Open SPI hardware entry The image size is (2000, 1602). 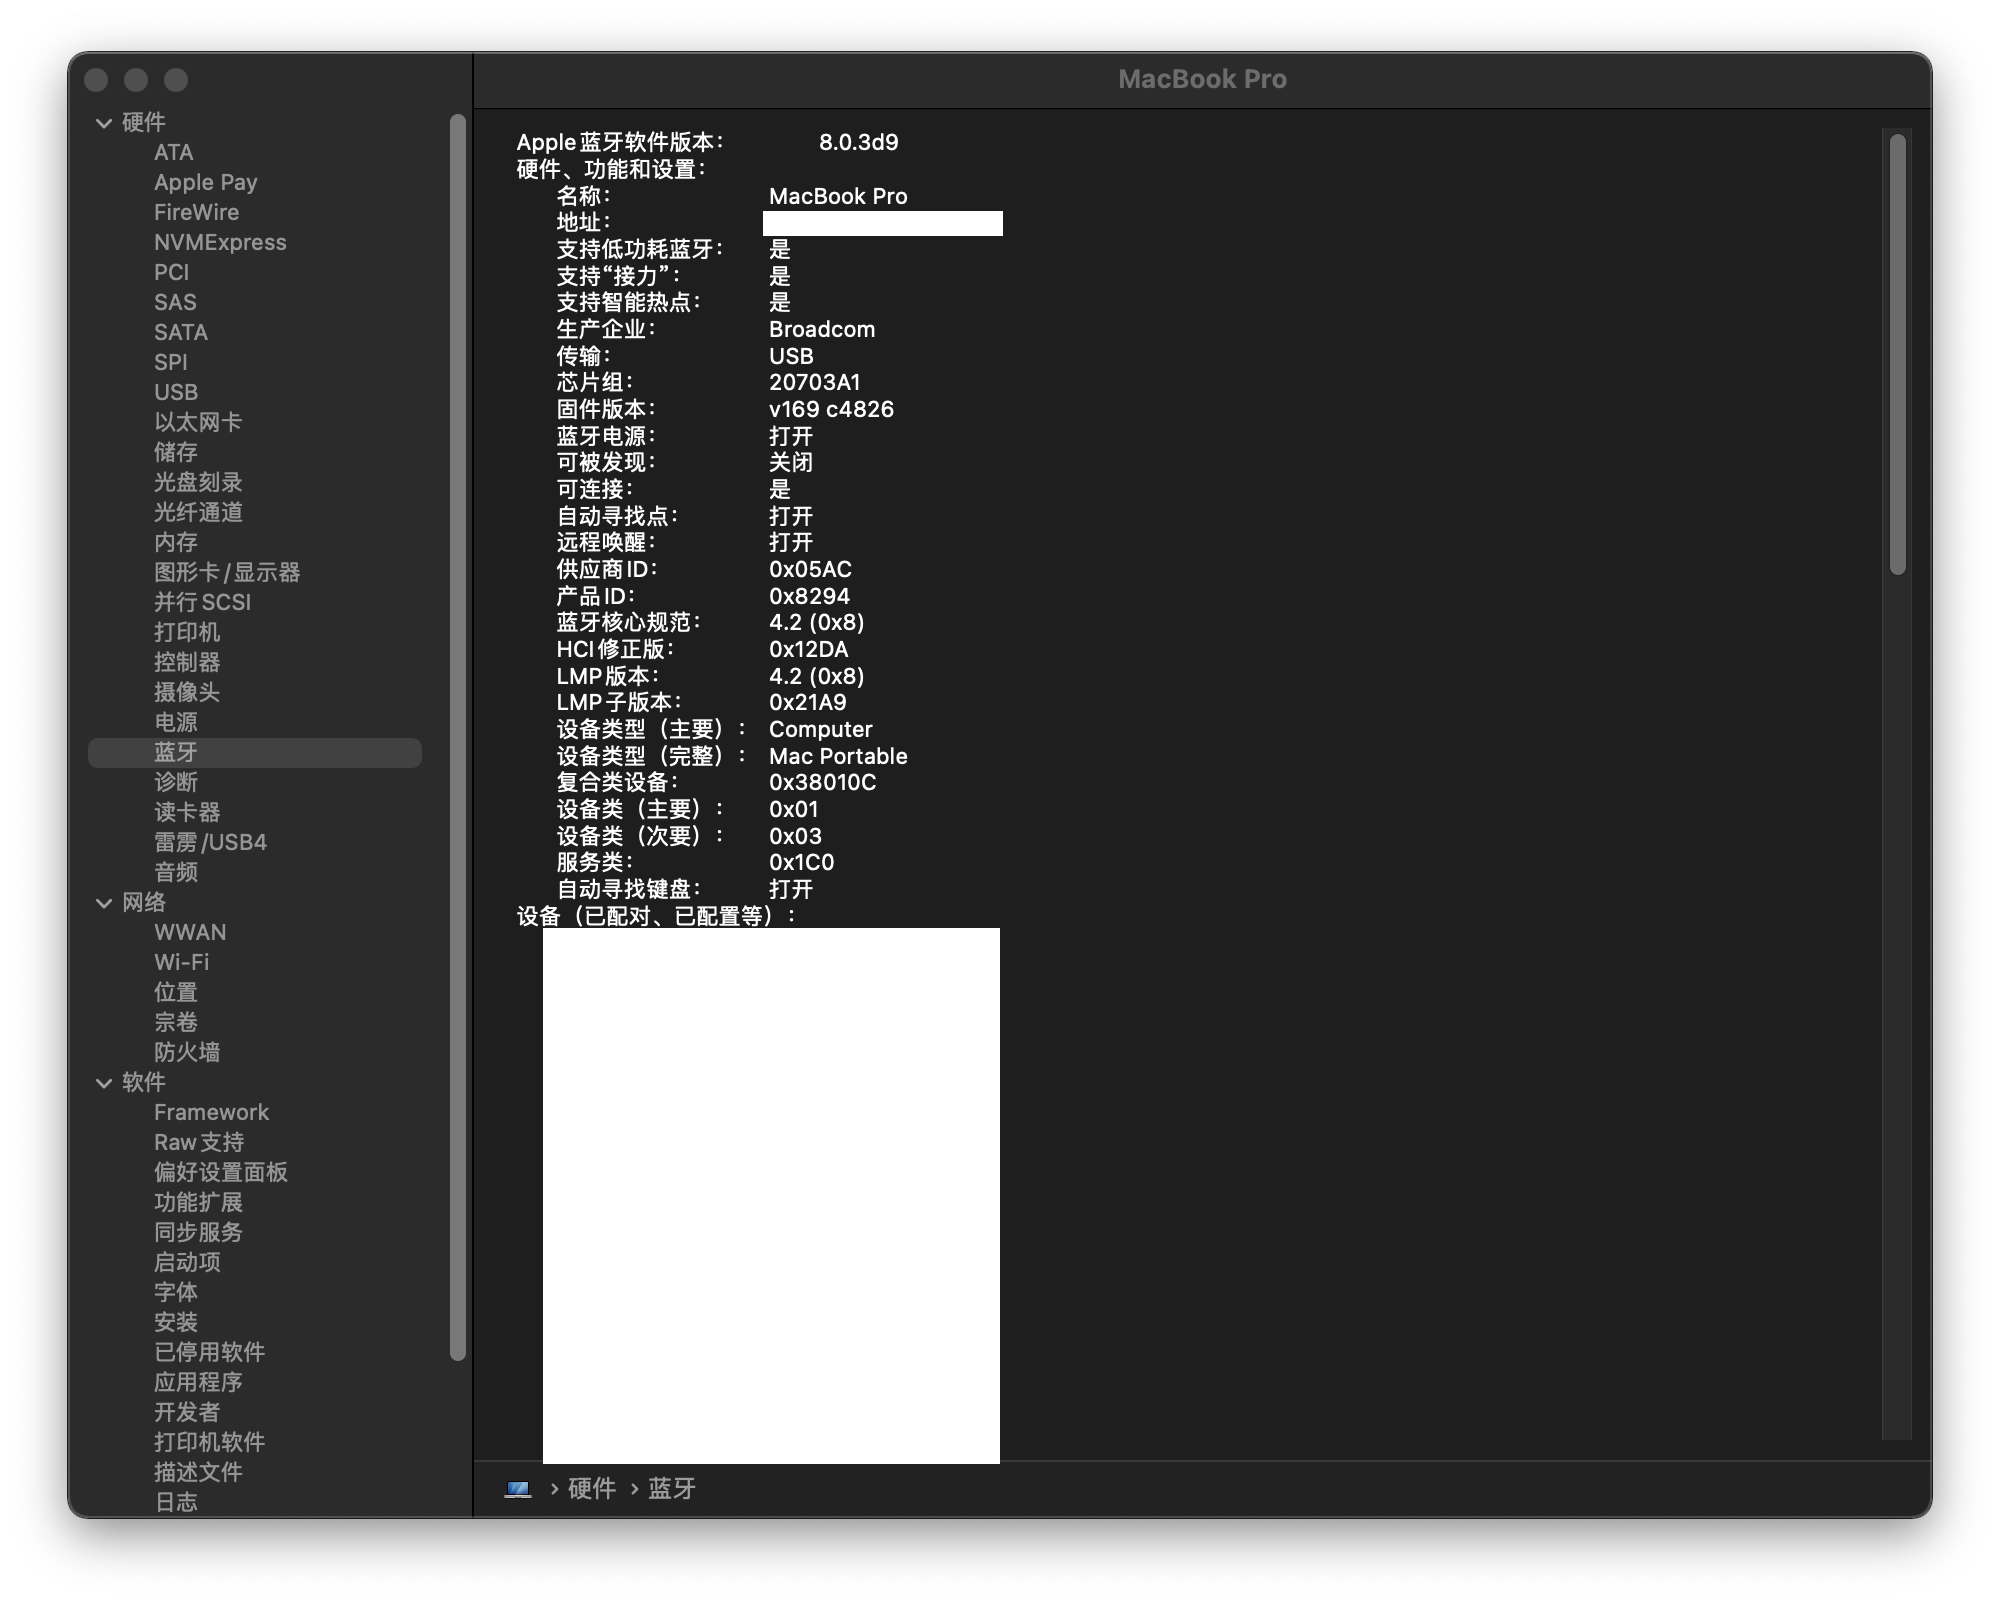(x=171, y=362)
